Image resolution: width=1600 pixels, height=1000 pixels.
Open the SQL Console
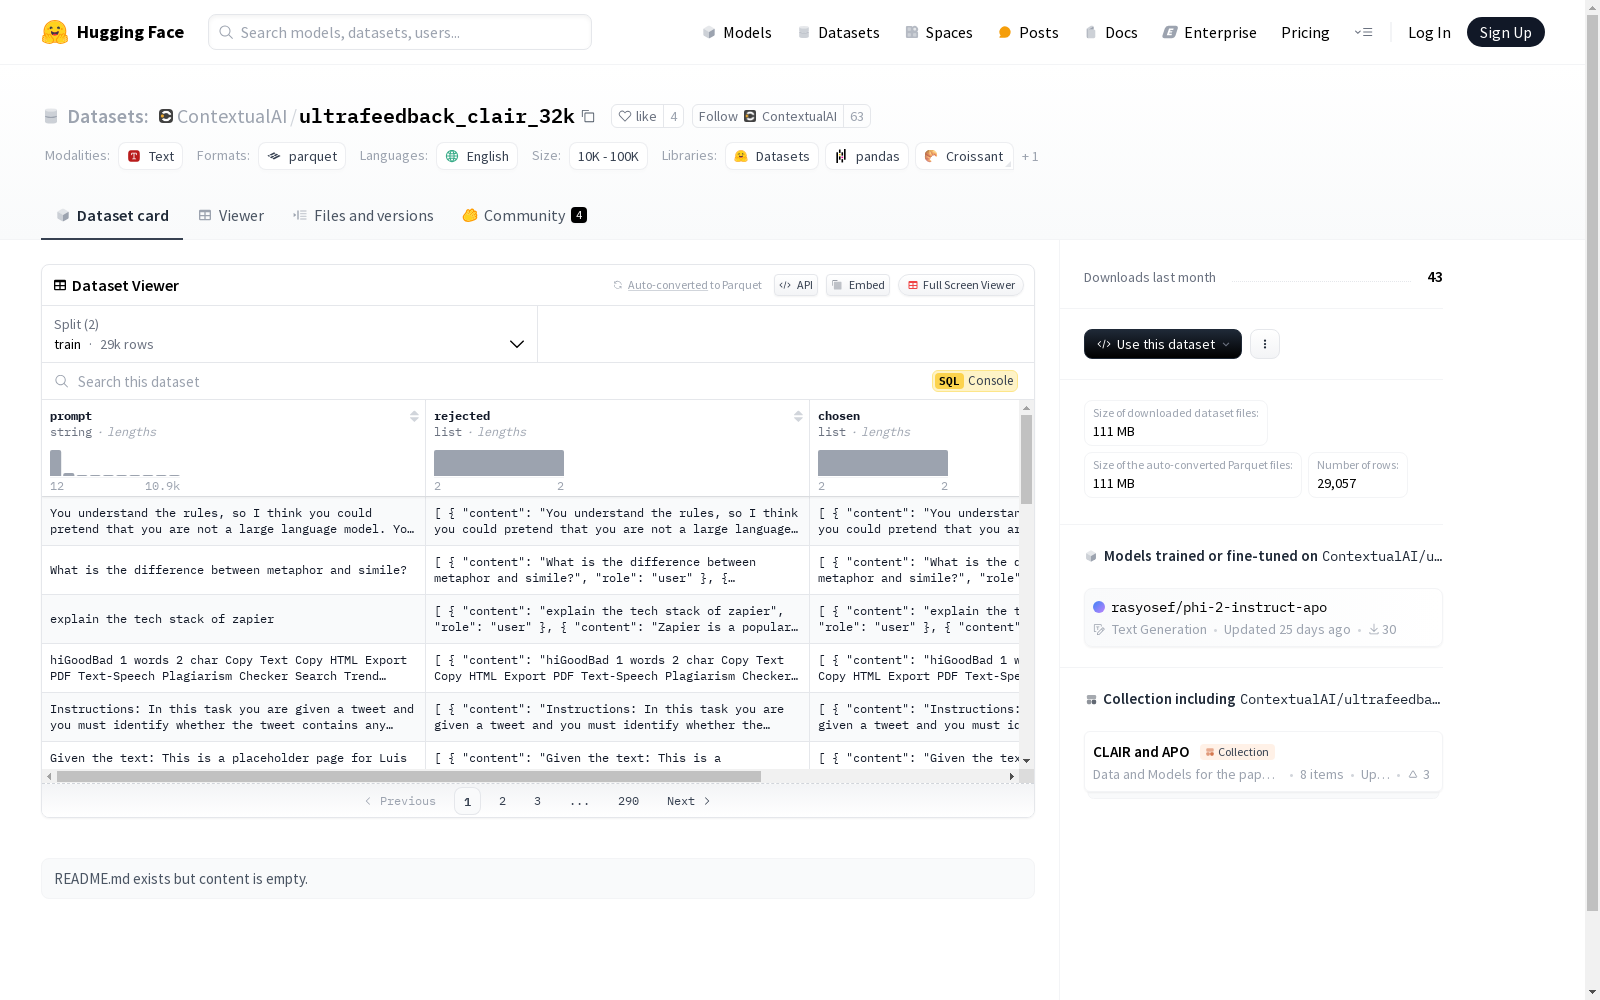coord(976,381)
